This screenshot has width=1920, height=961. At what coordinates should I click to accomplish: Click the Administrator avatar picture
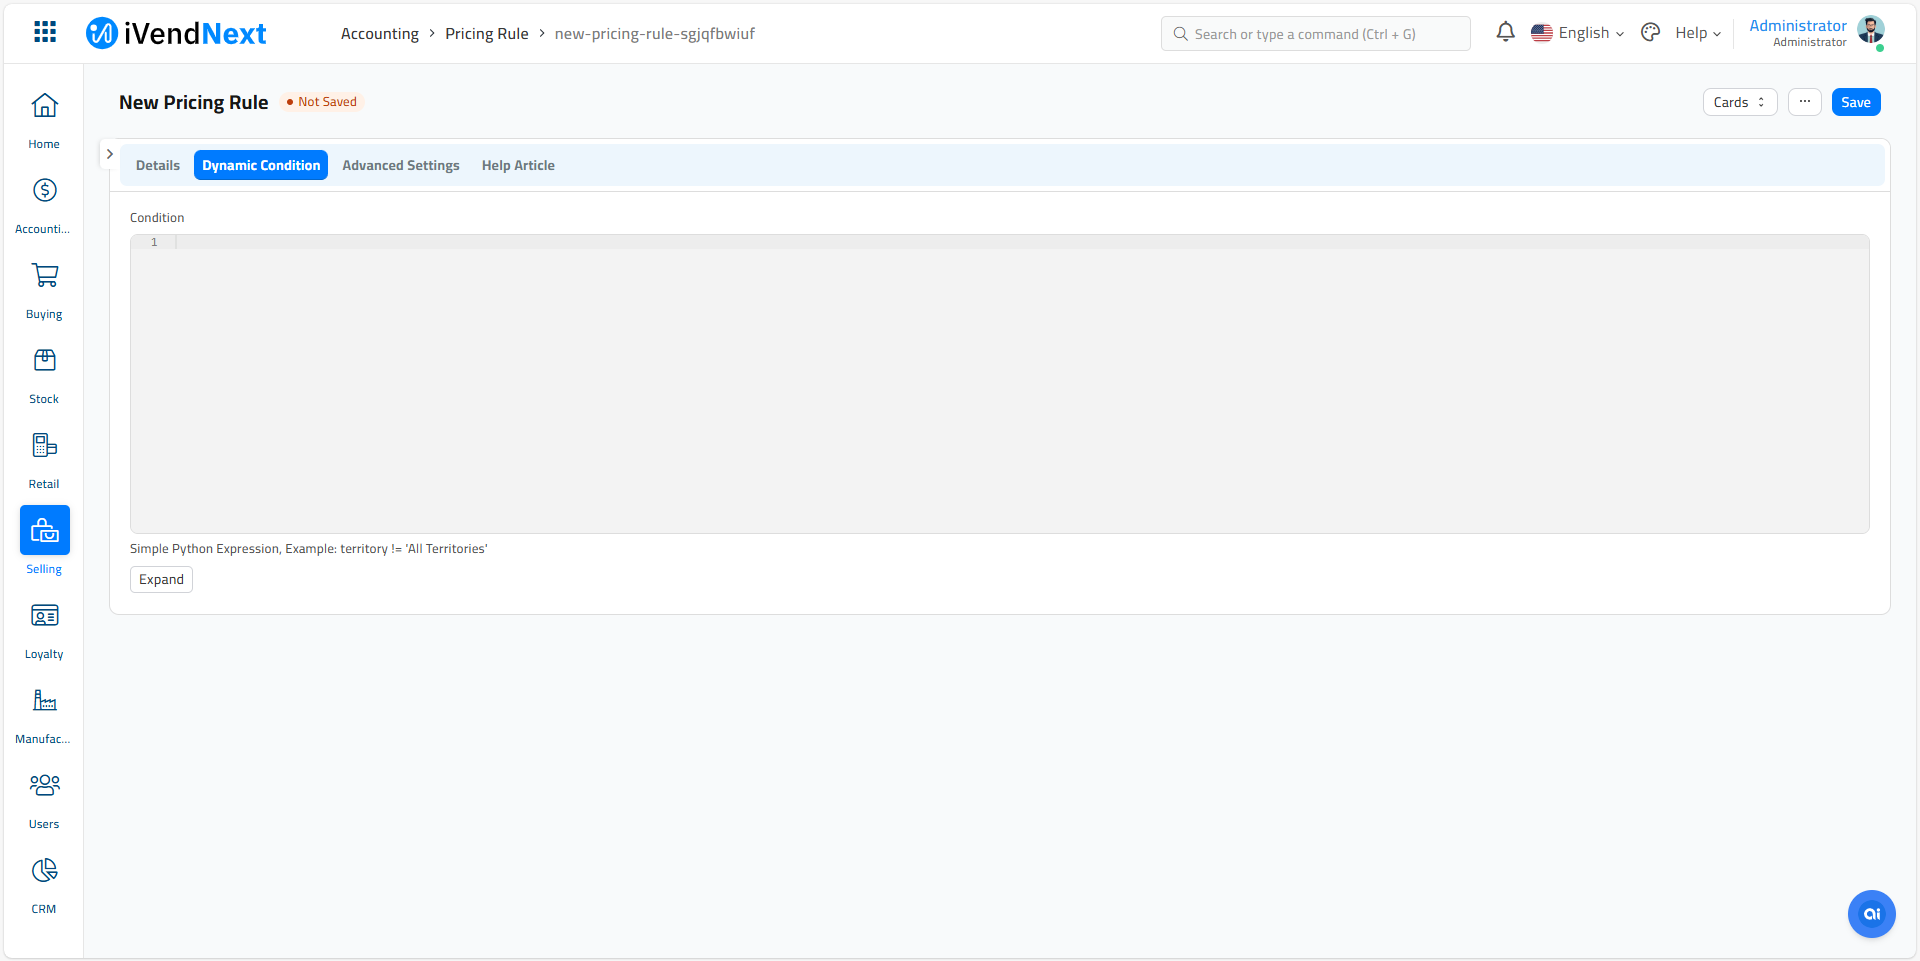[x=1871, y=31]
